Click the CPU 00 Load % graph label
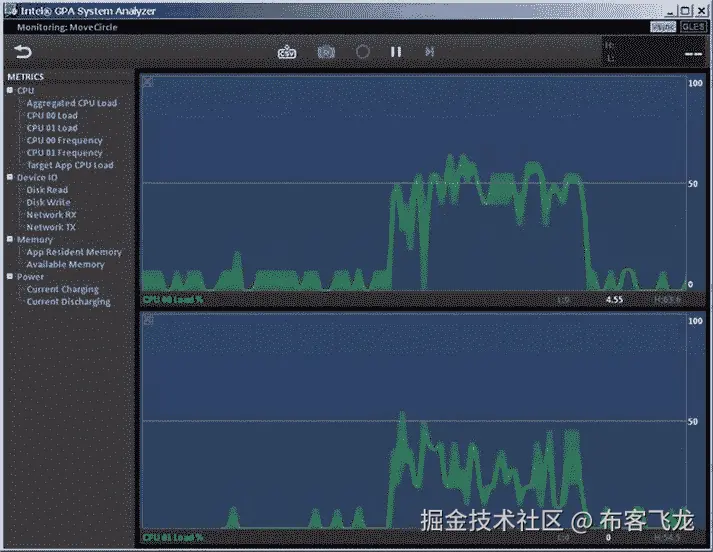 (173, 300)
